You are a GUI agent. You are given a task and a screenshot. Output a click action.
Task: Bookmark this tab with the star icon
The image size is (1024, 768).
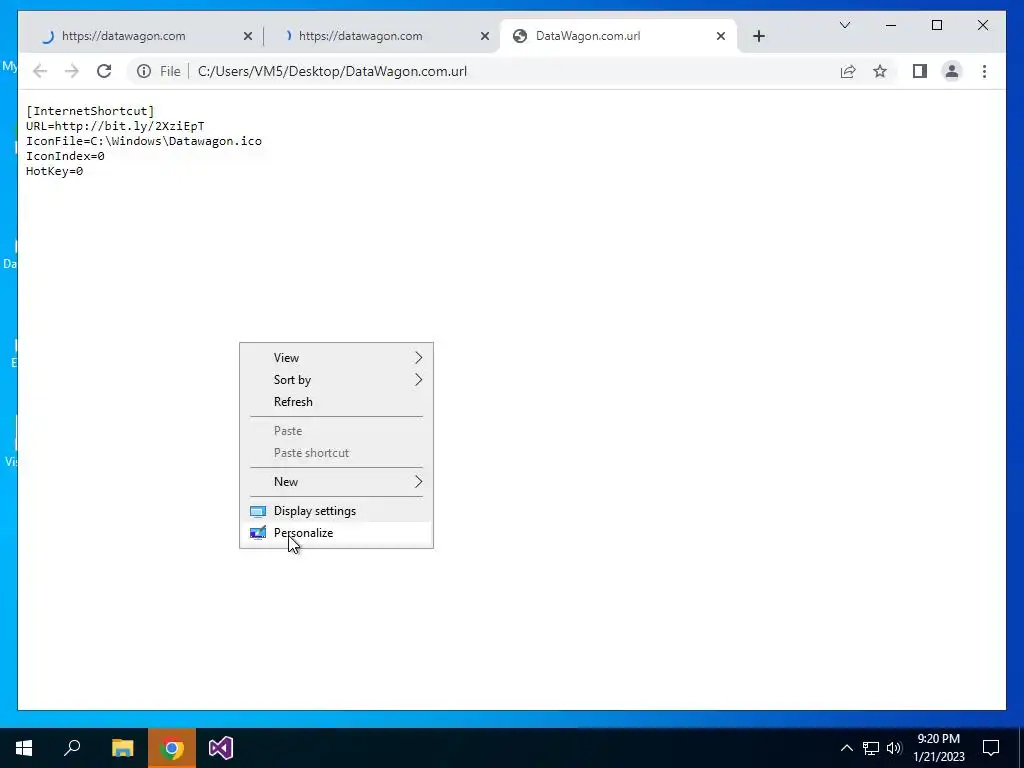(x=880, y=71)
